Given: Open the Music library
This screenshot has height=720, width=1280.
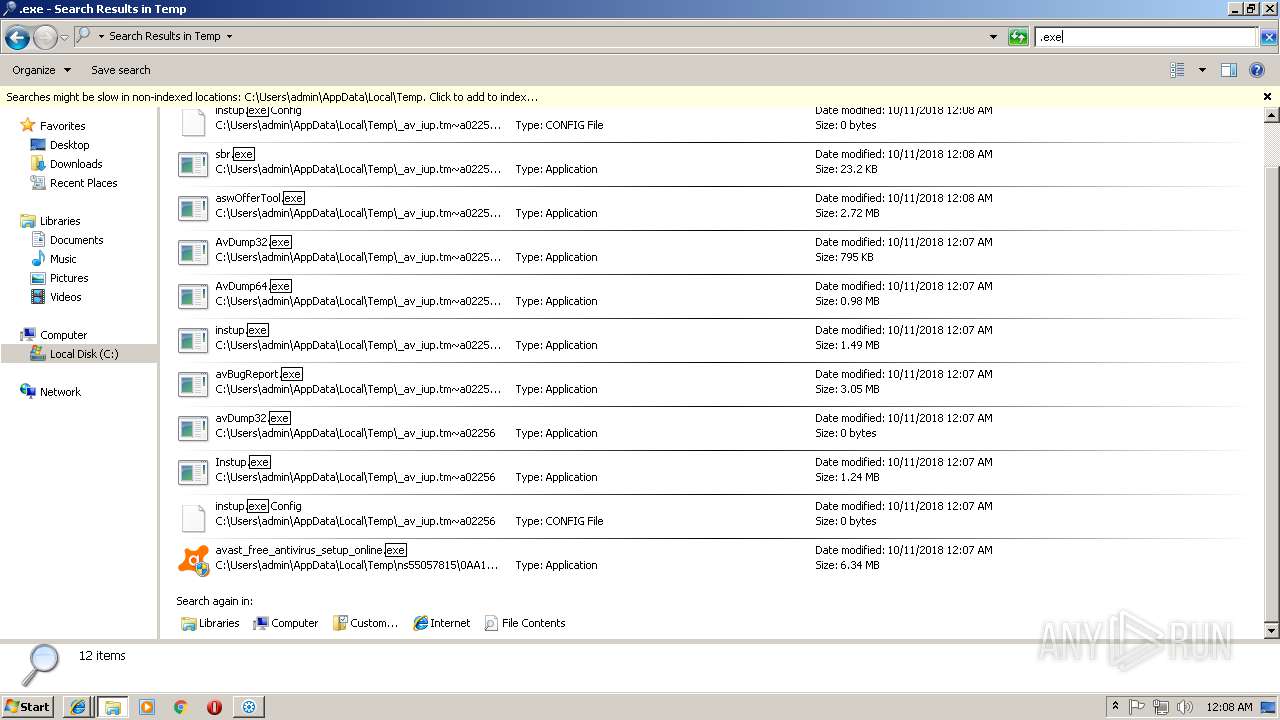Looking at the screenshot, I should point(63,259).
